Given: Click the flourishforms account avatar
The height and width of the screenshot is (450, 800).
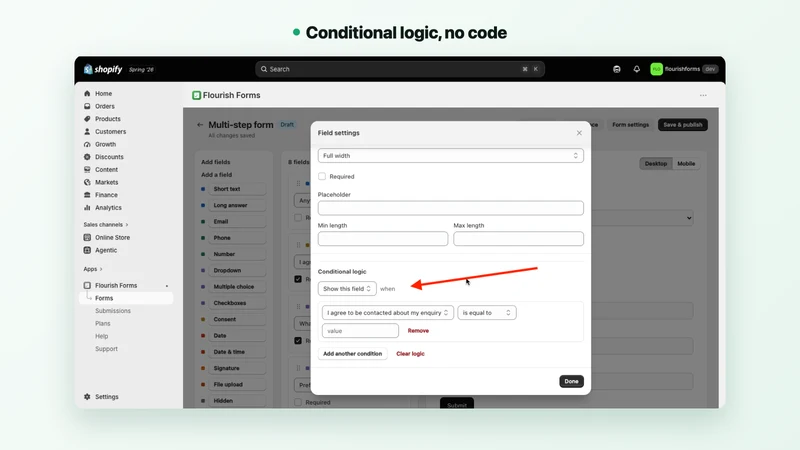Looking at the screenshot, I should coord(656,69).
